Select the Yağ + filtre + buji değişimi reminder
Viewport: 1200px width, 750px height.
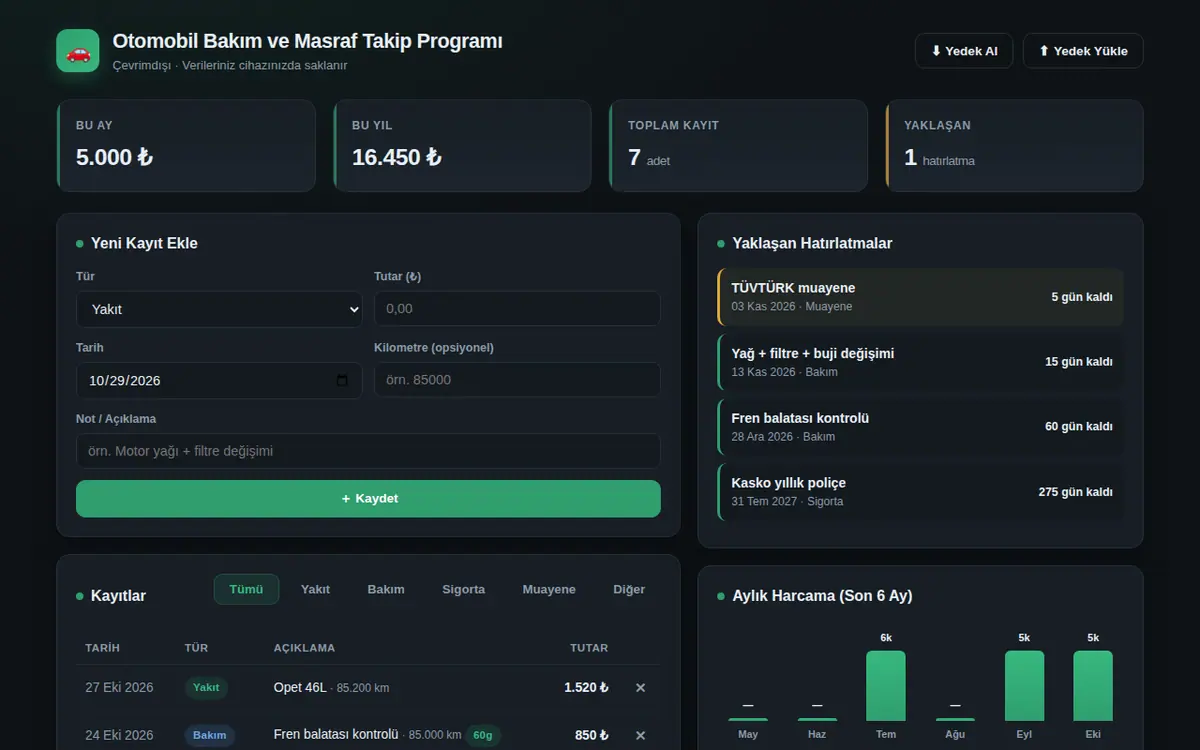coord(920,362)
